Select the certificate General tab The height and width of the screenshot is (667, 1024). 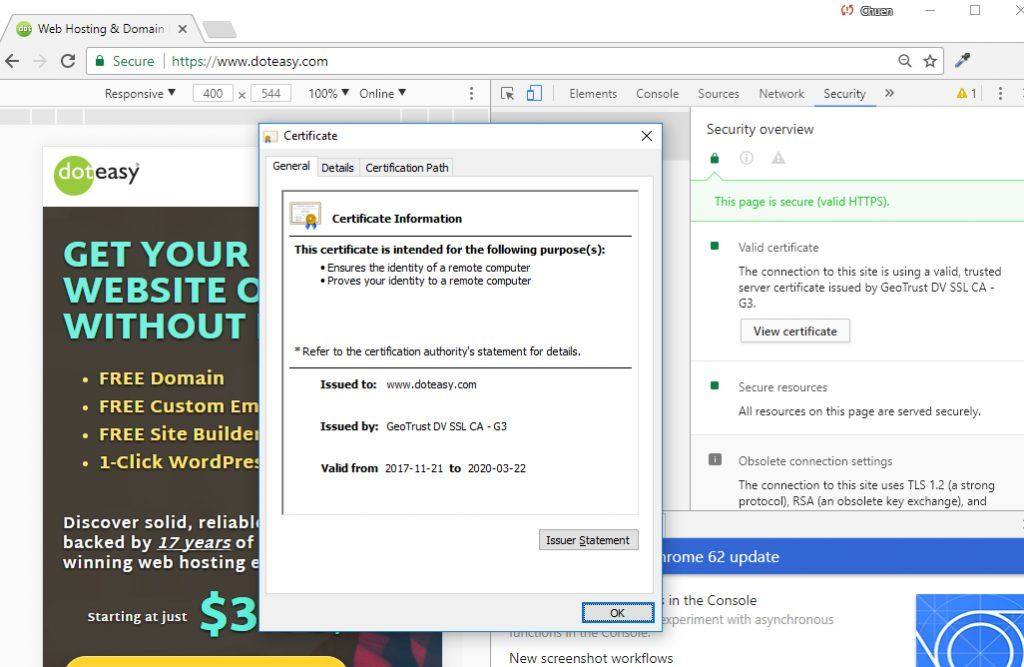tap(291, 166)
